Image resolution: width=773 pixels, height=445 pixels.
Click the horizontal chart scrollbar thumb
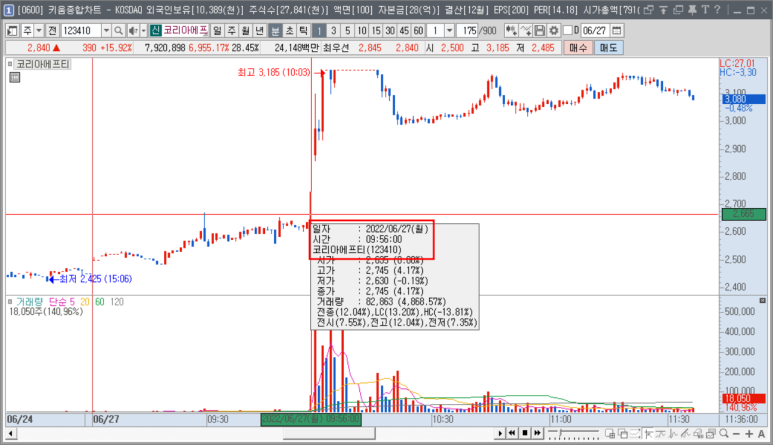[x=328, y=434]
